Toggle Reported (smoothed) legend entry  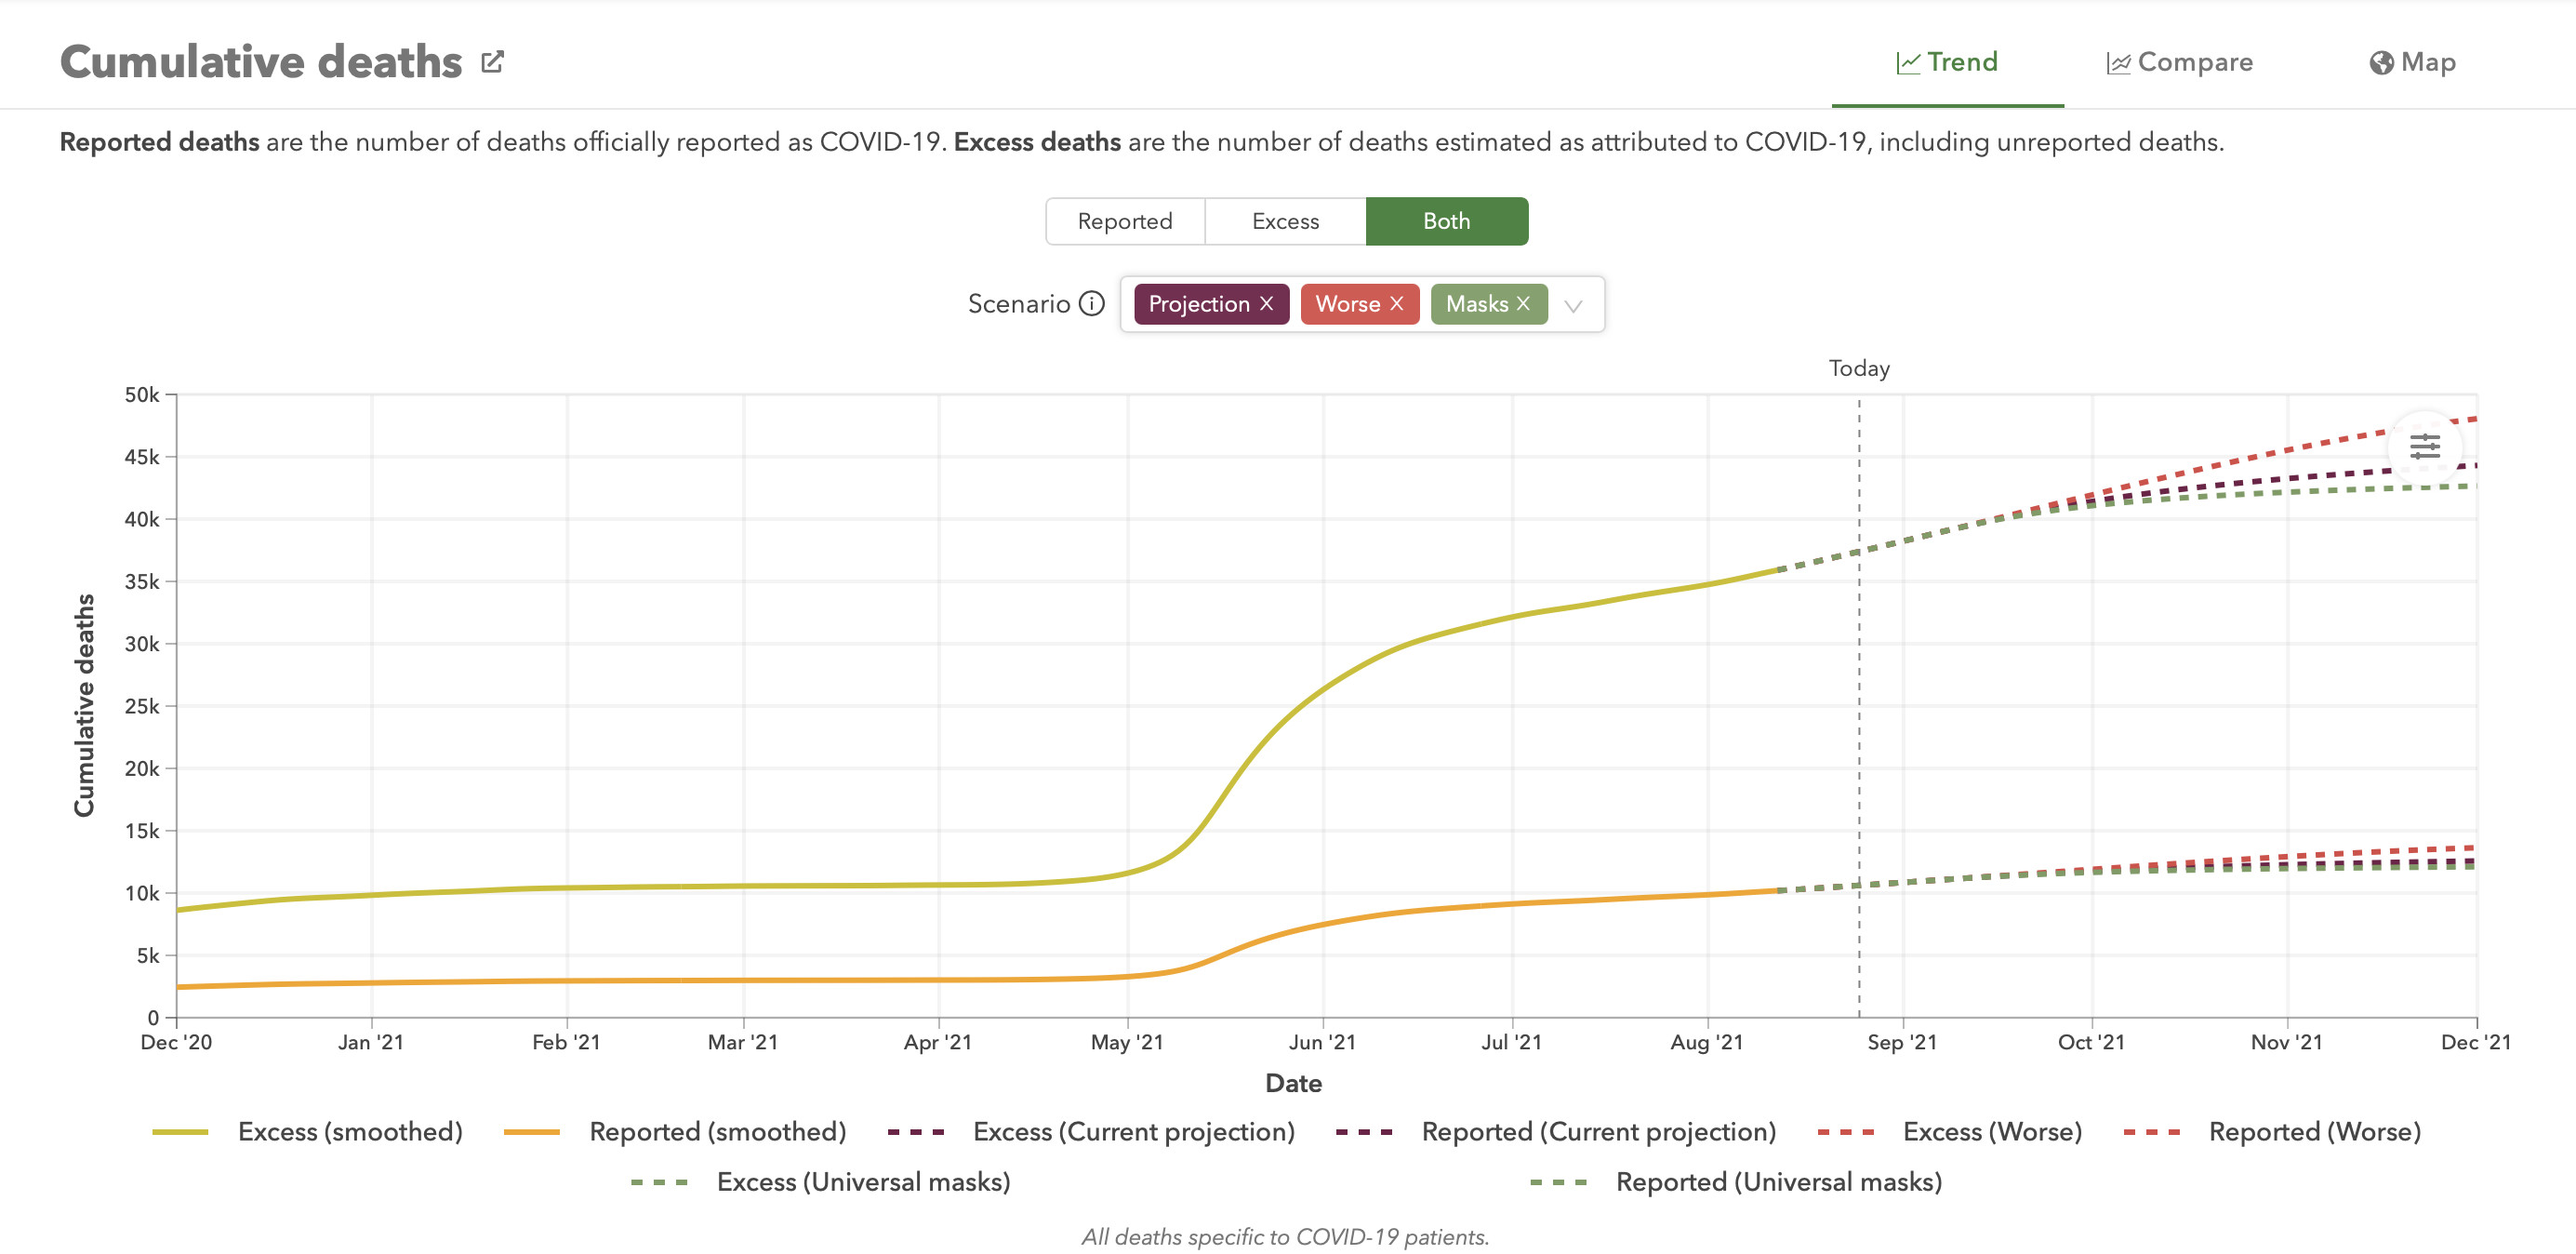pos(717,1131)
